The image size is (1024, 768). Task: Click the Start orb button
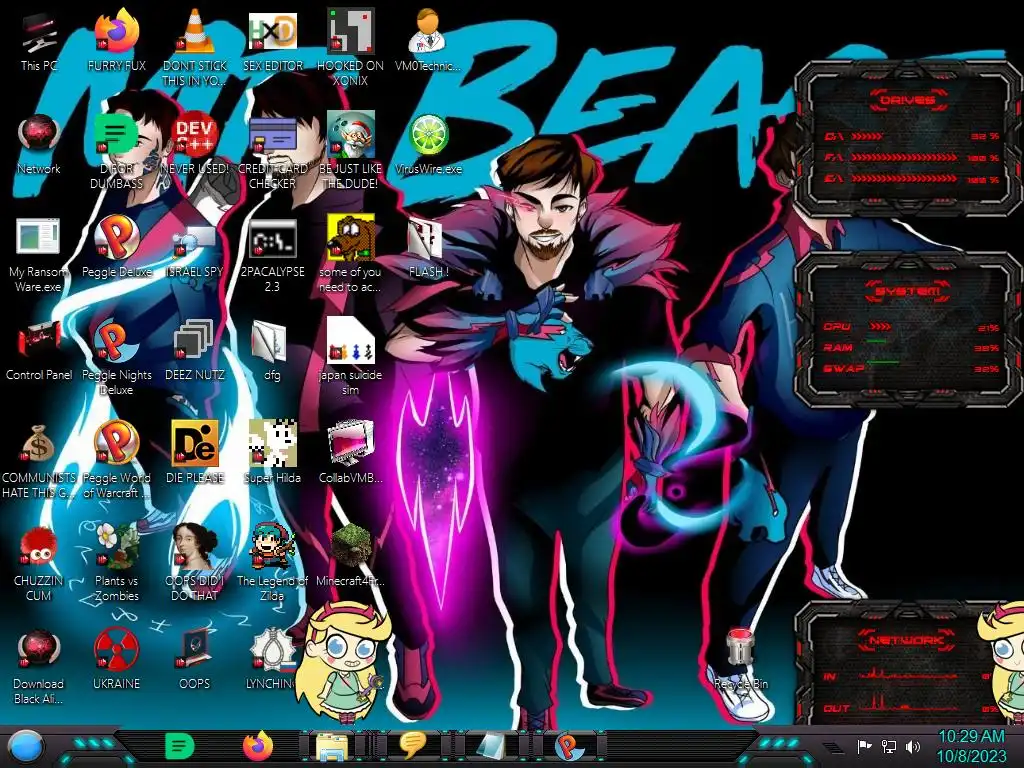(x=25, y=746)
